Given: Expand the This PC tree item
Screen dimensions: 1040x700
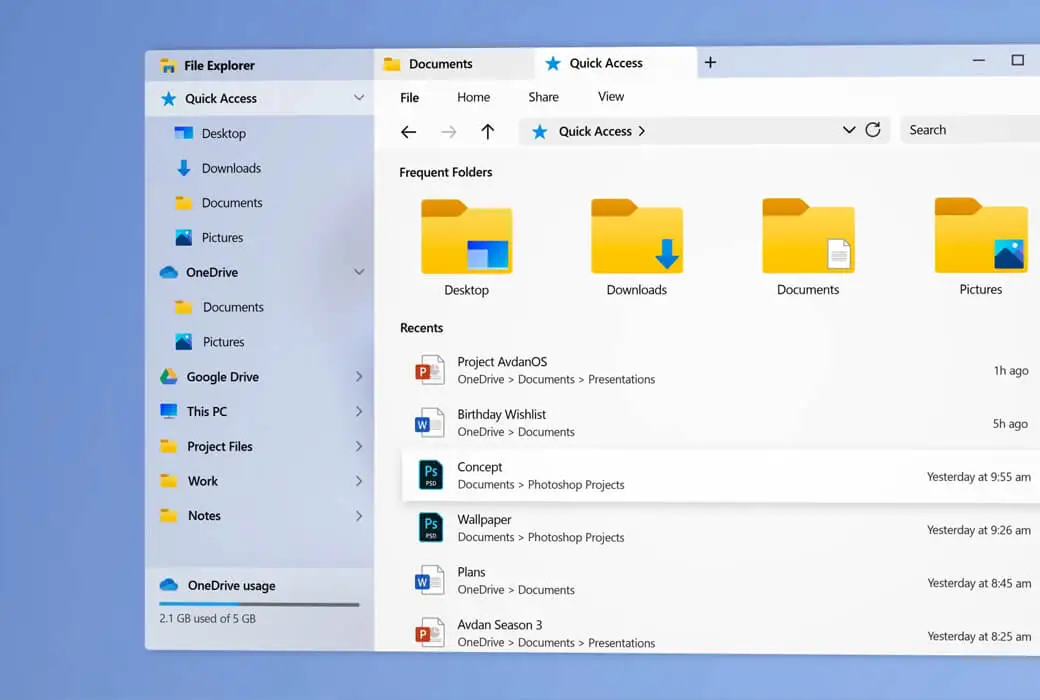Looking at the screenshot, I should coord(359,411).
